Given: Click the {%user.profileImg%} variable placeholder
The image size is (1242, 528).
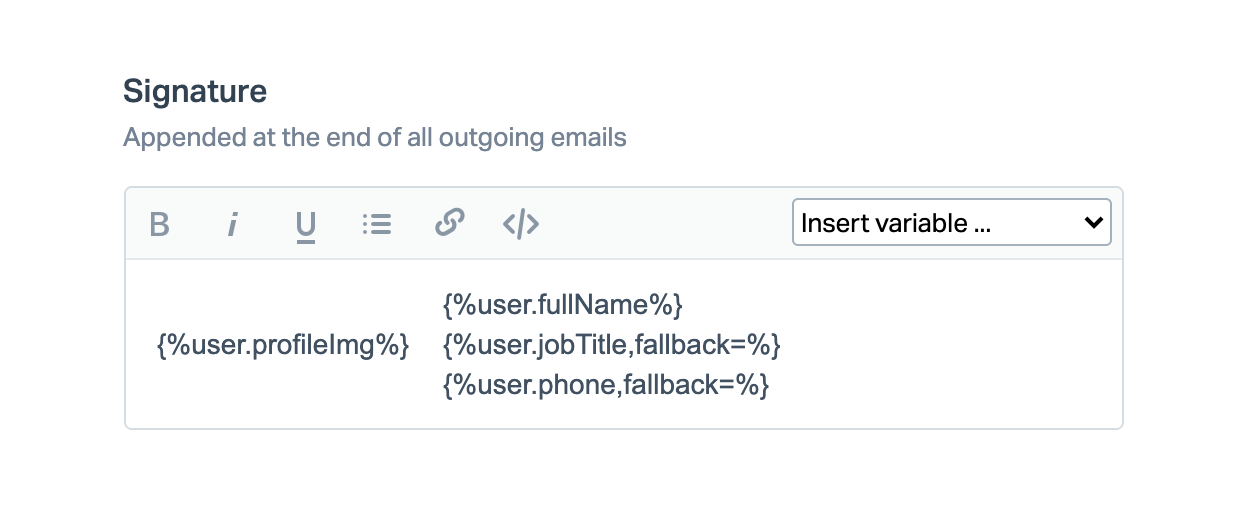Looking at the screenshot, I should pos(283,346).
